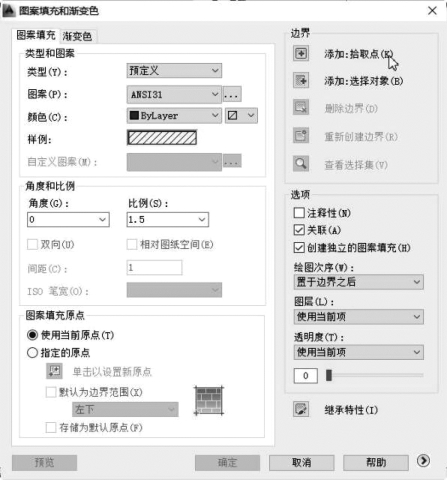Click the Cancel (取消) button
This screenshot has width=447, height=480.
click(302, 463)
